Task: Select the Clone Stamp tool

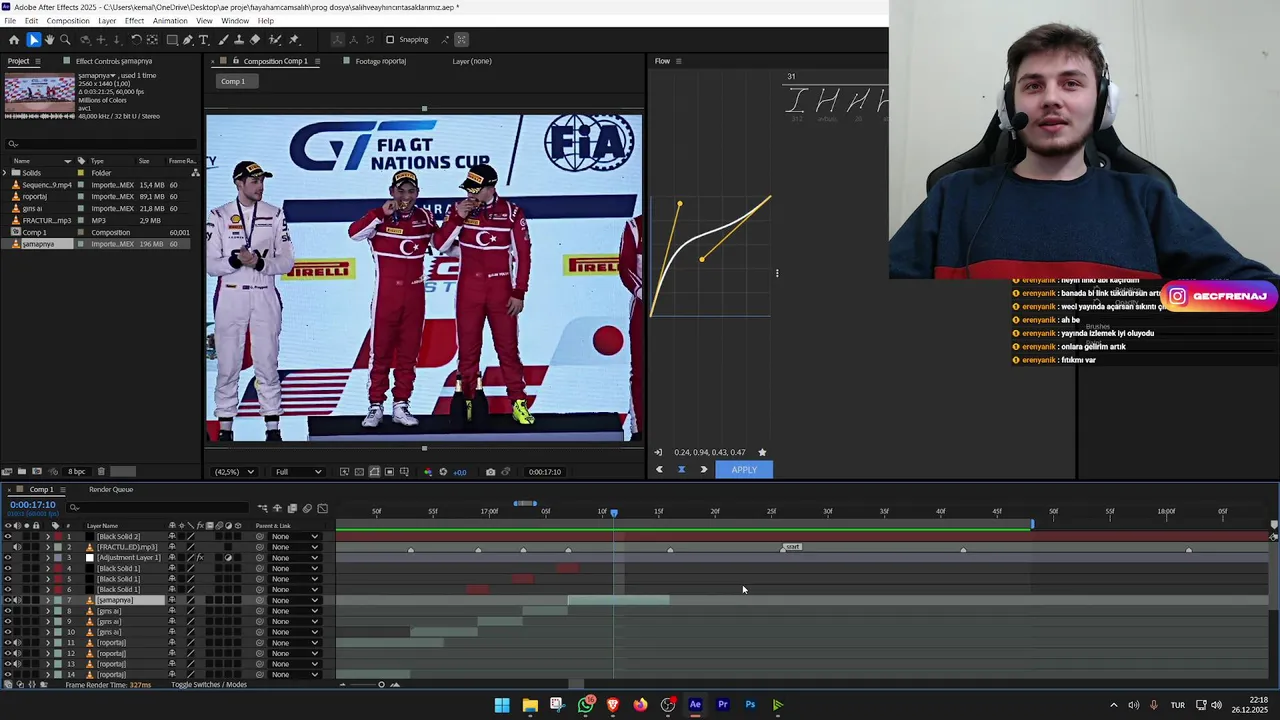Action: click(x=239, y=40)
